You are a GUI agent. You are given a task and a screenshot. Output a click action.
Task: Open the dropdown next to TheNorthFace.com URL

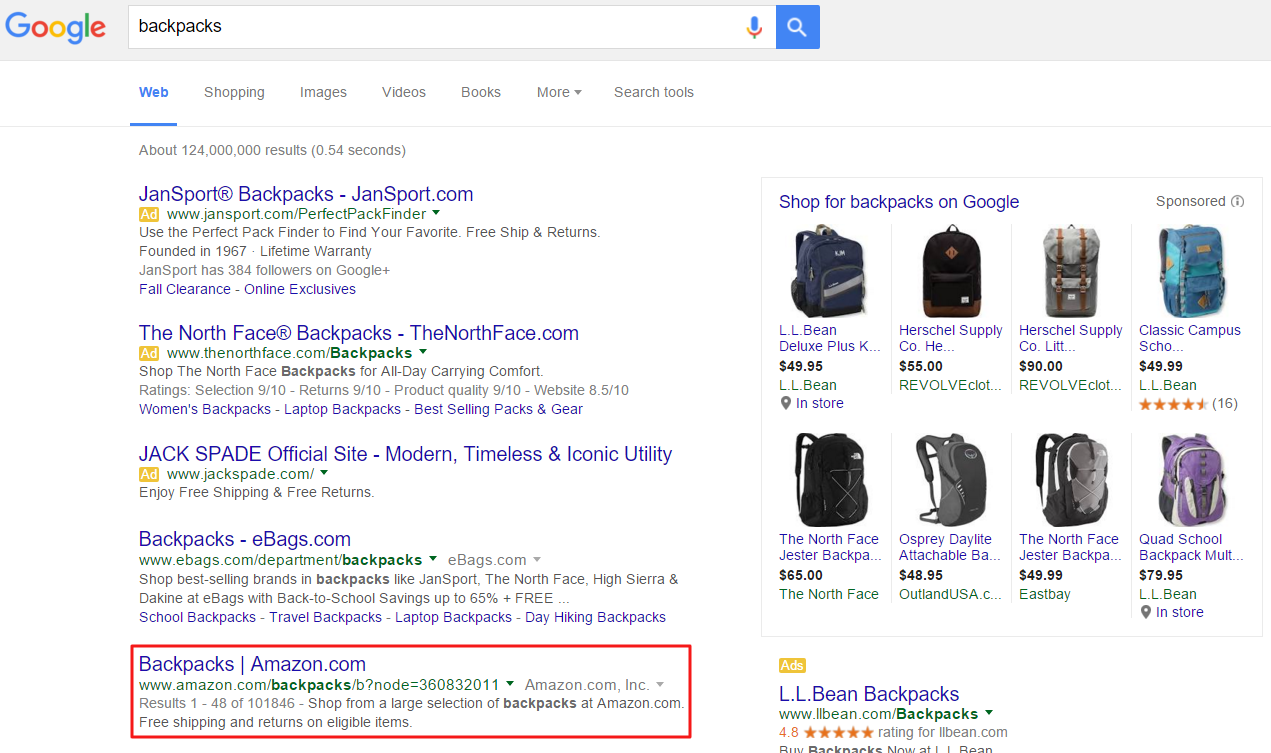(422, 353)
